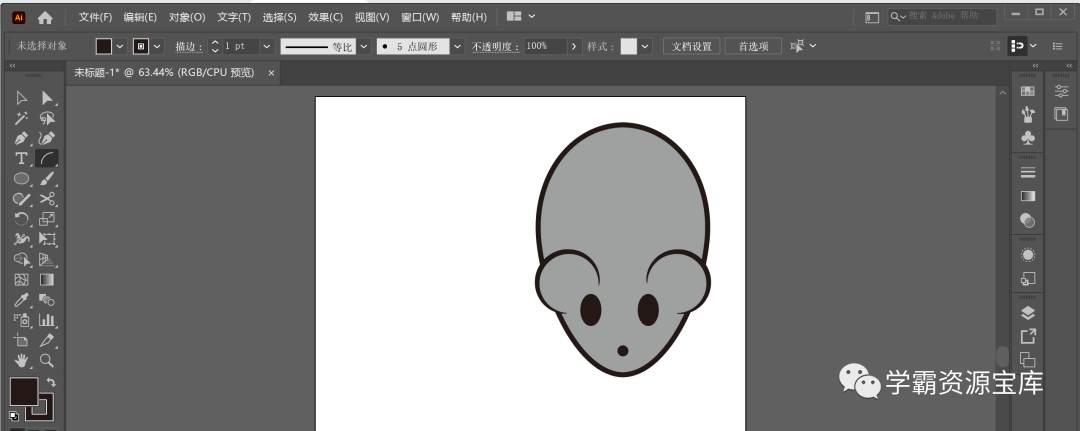Select the Zoom magnifier tool
The height and width of the screenshot is (431, 1080).
point(47,360)
